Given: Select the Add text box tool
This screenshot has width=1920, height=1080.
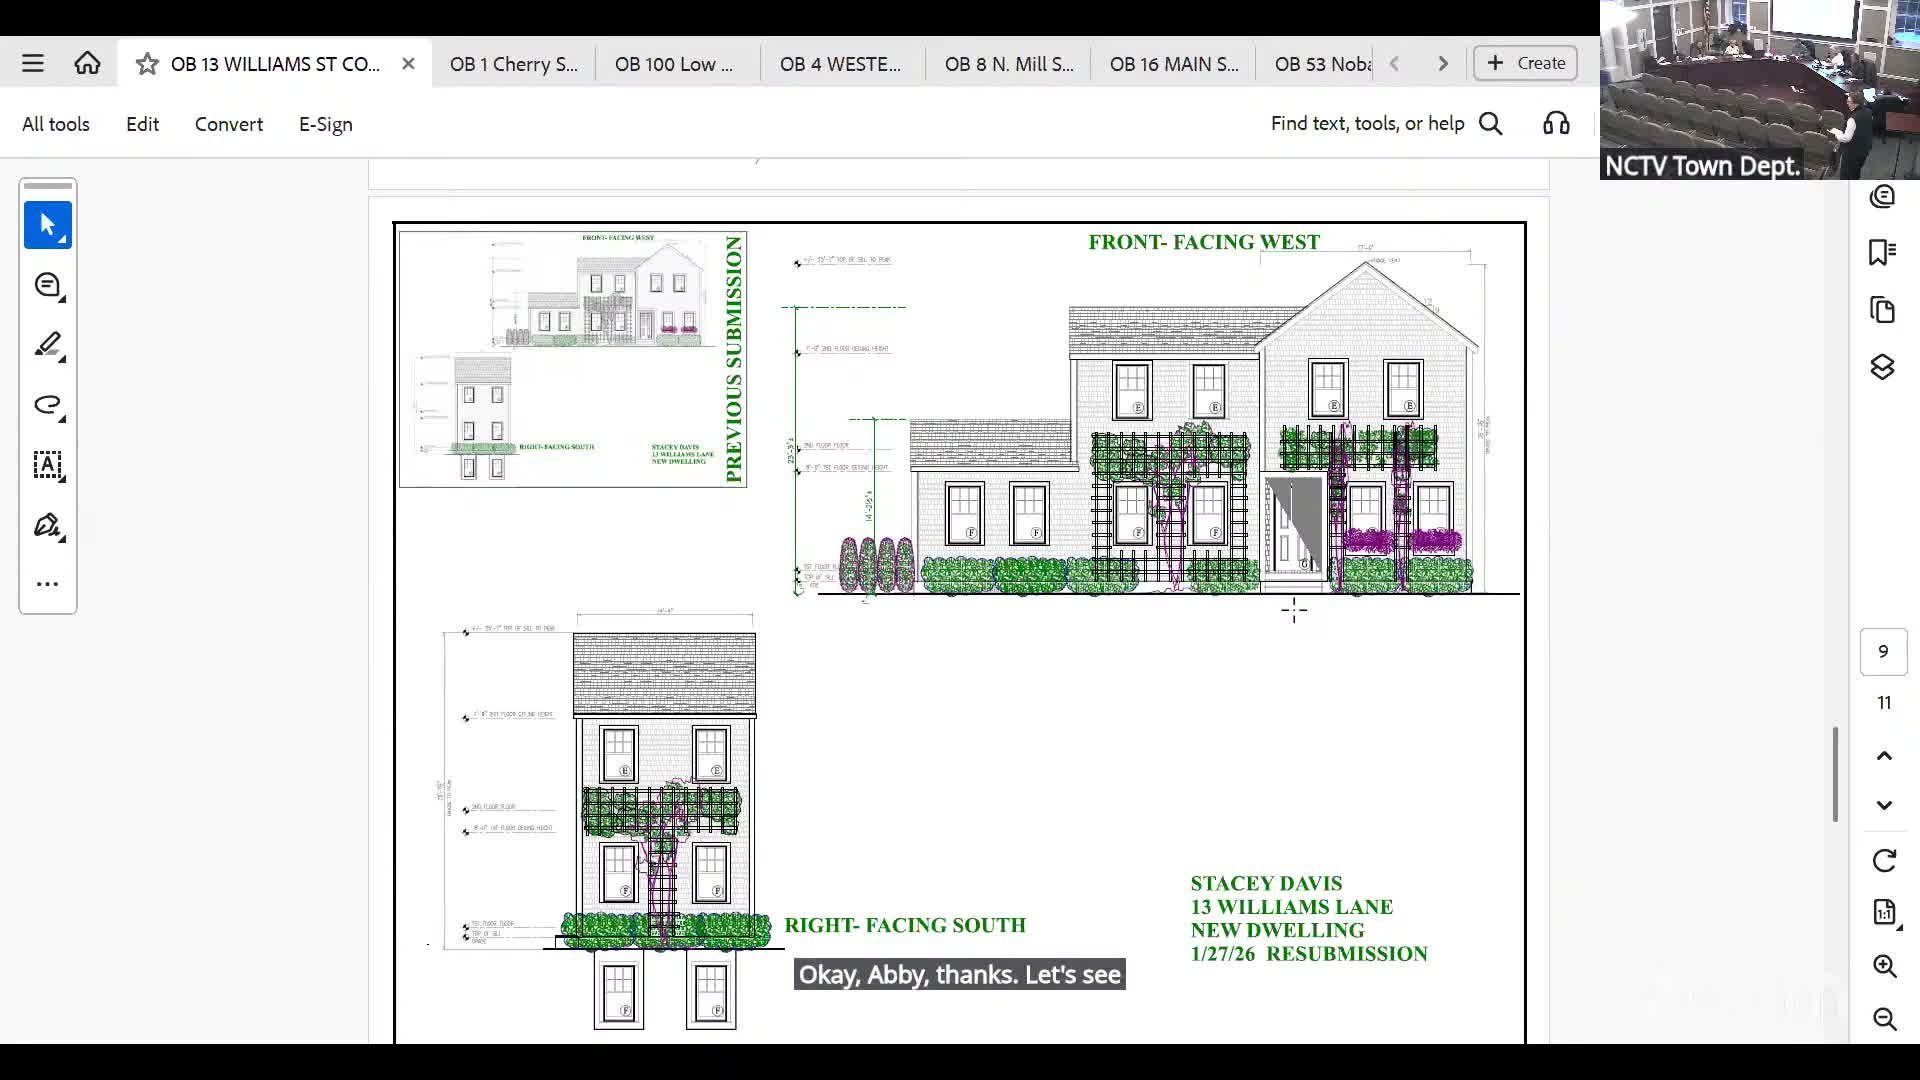Looking at the screenshot, I should (47, 465).
